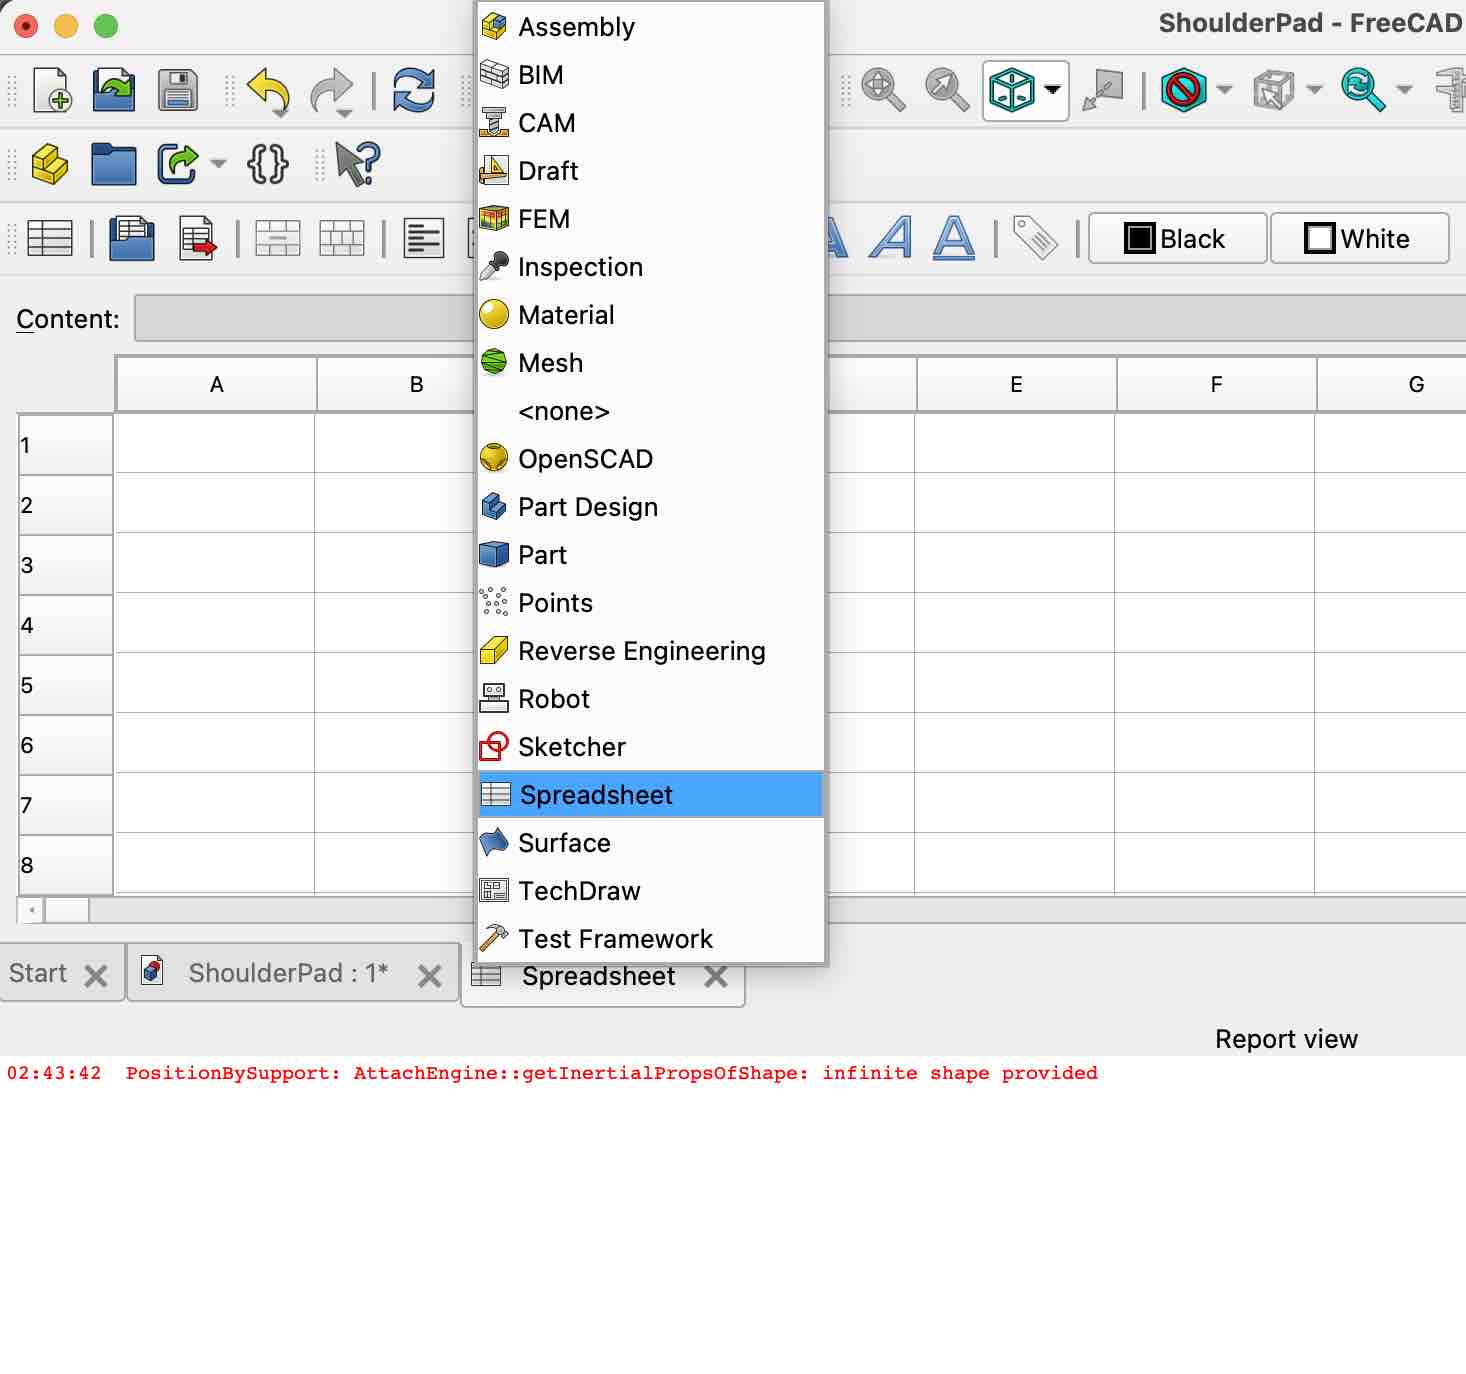Choose the Inspection workbench
This screenshot has width=1466, height=1374.
click(651, 267)
